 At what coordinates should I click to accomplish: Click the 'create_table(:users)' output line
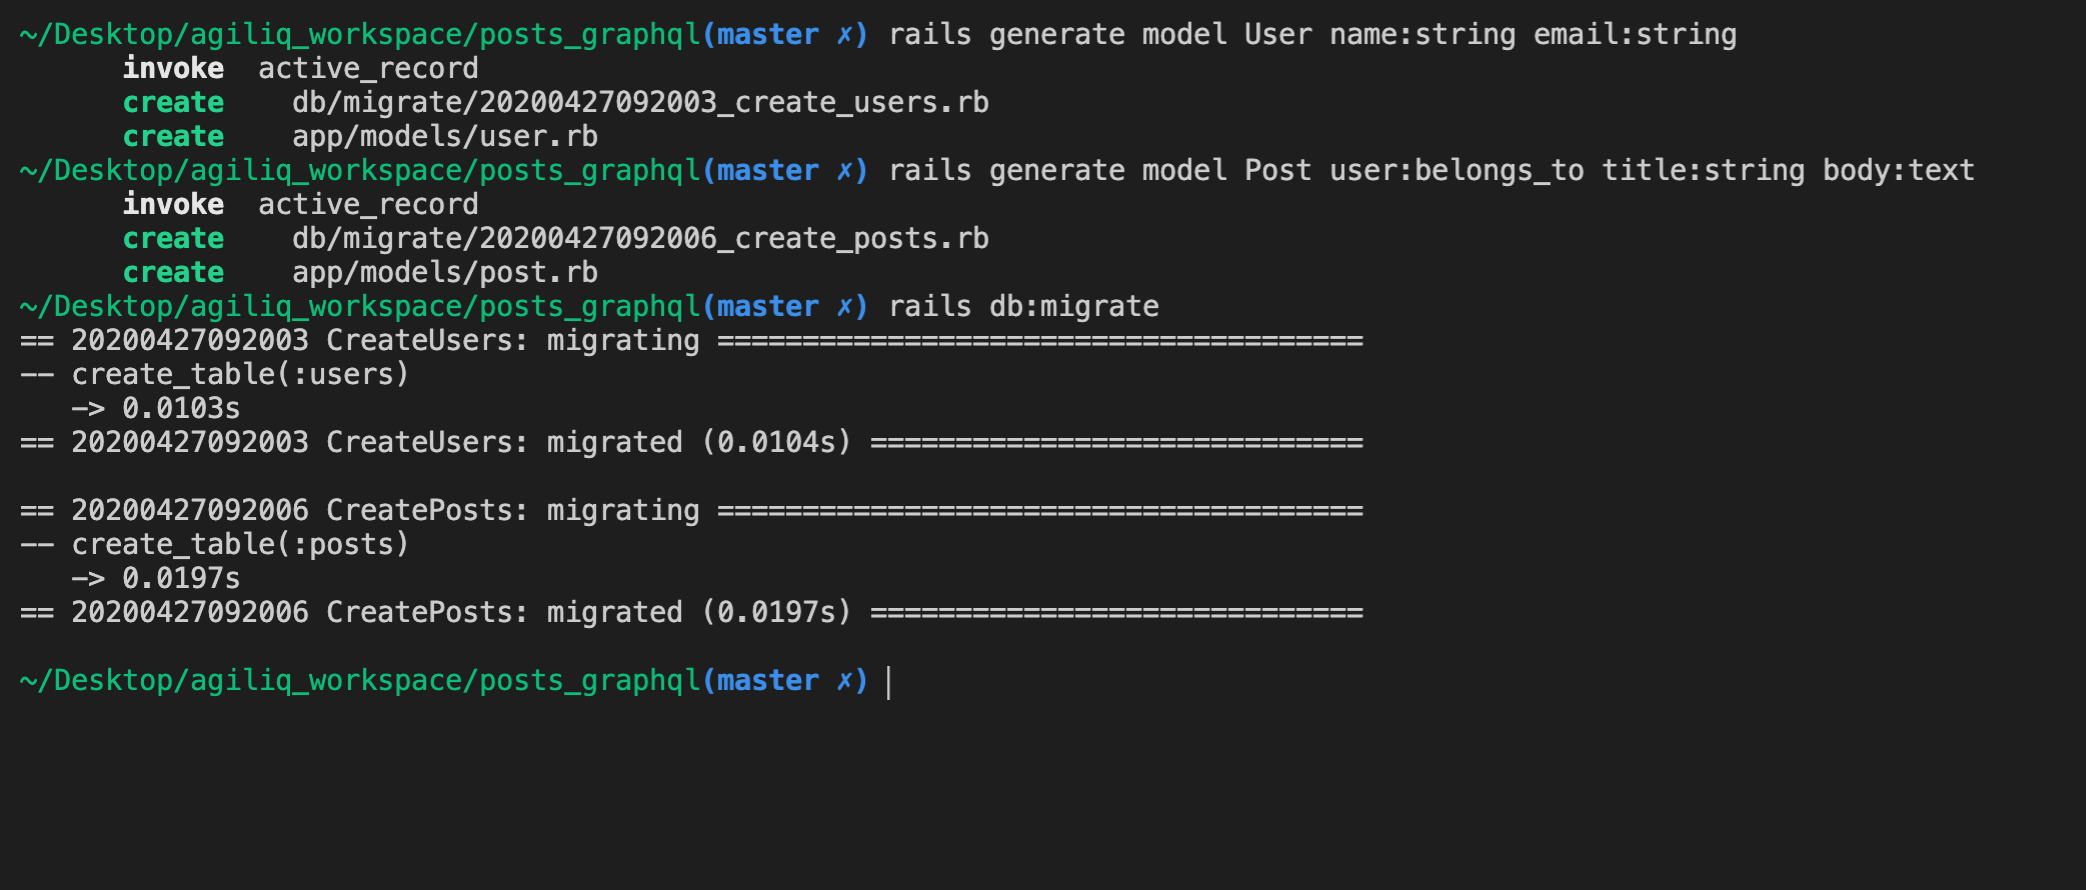click(x=240, y=374)
